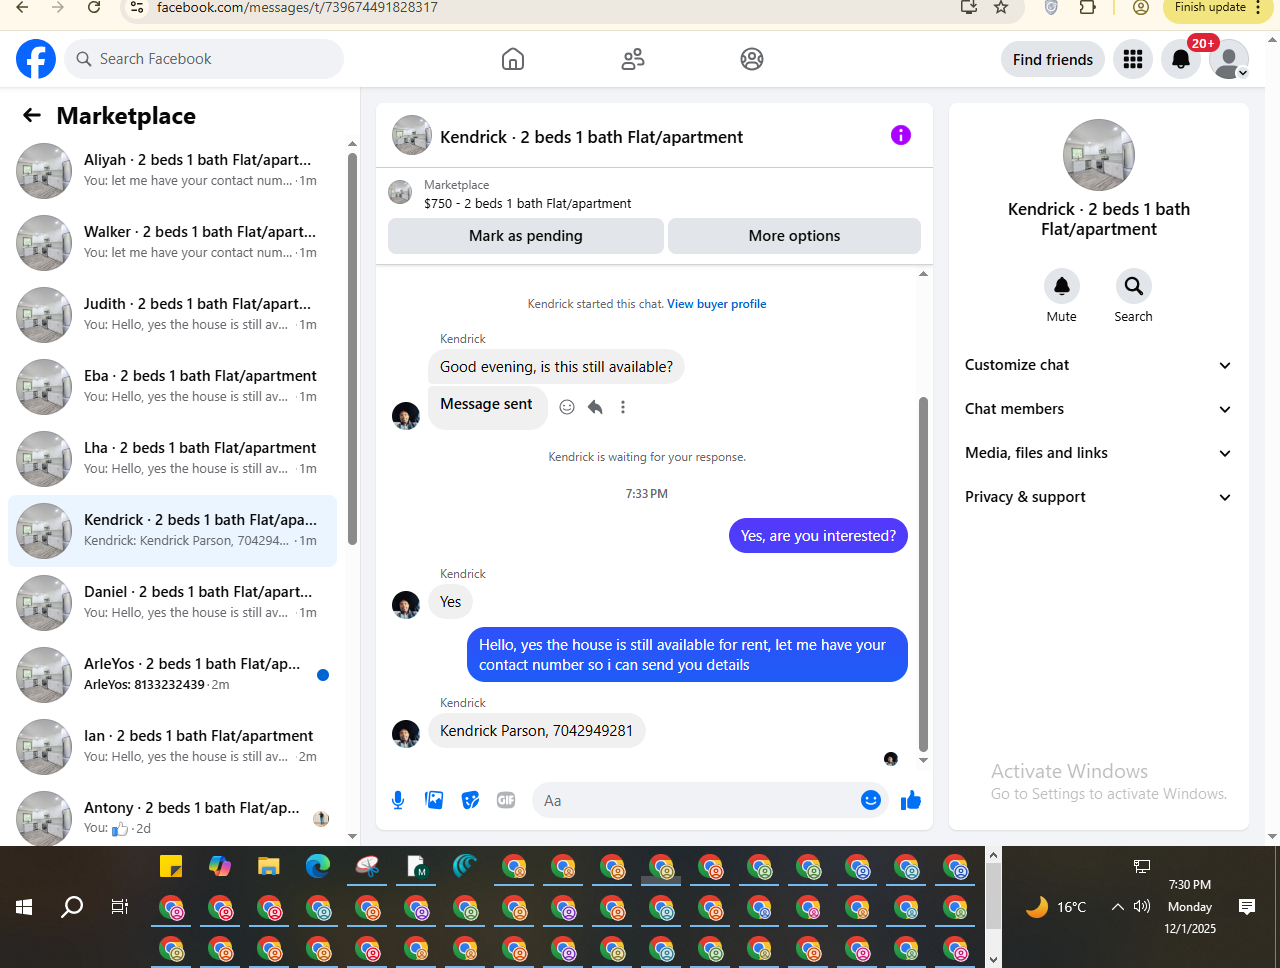Viewport: 1280px width, 968px height.
Task: Open the Windows notification center
Action: [x=1246, y=907]
